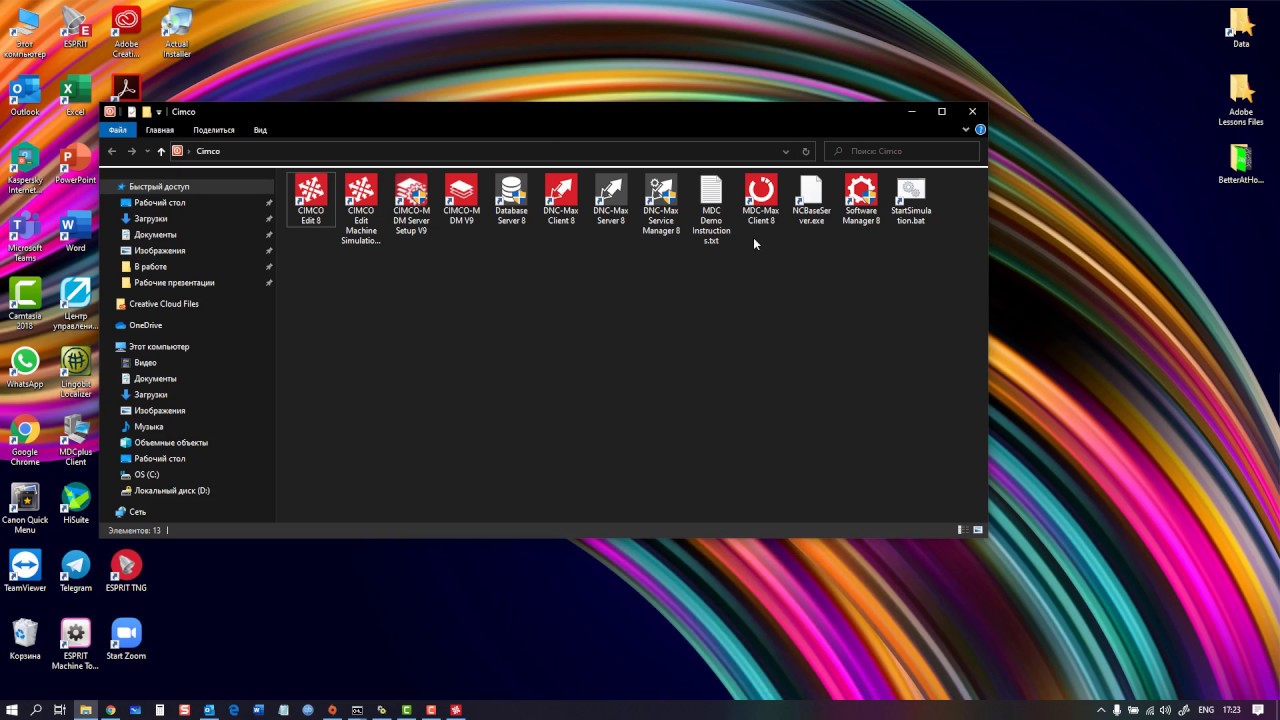Go up one folder level
Image resolution: width=1280 pixels, height=720 pixels.
click(x=161, y=151)
